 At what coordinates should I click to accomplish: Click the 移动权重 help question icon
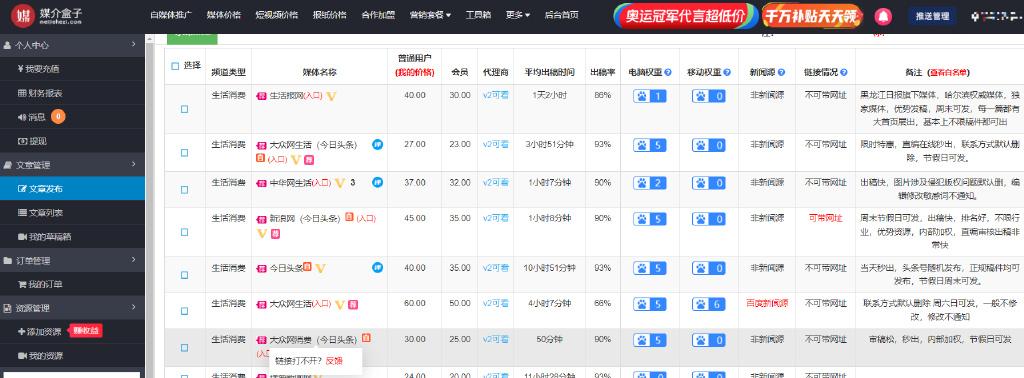pyautogui.click(x=727, y=72)
